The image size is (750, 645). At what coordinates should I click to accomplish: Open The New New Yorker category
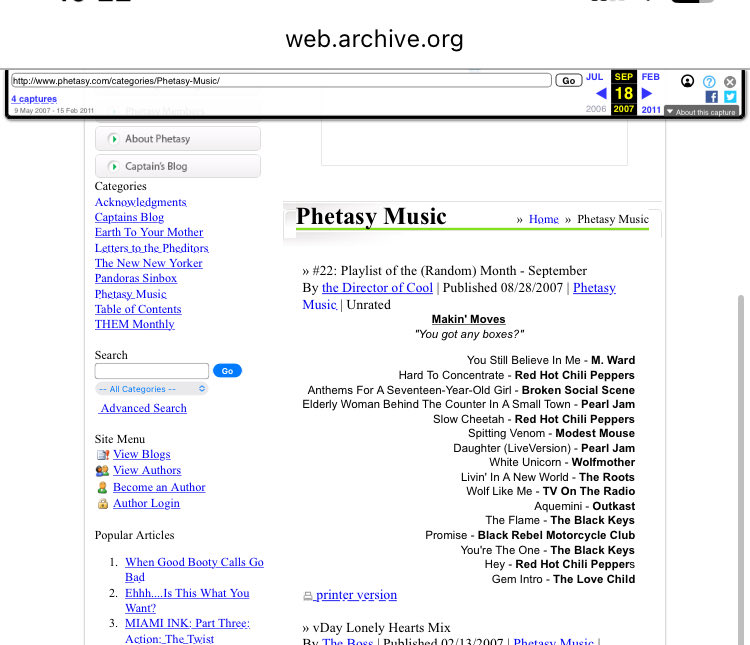point(149,263)
